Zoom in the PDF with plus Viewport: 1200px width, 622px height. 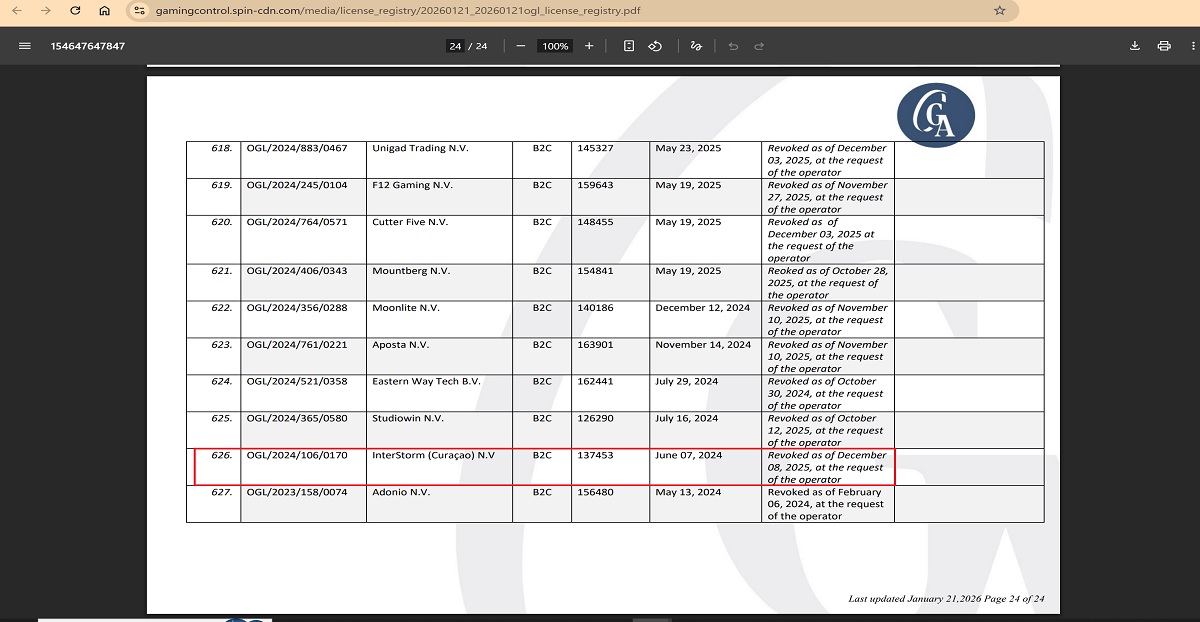pos(589,46)
